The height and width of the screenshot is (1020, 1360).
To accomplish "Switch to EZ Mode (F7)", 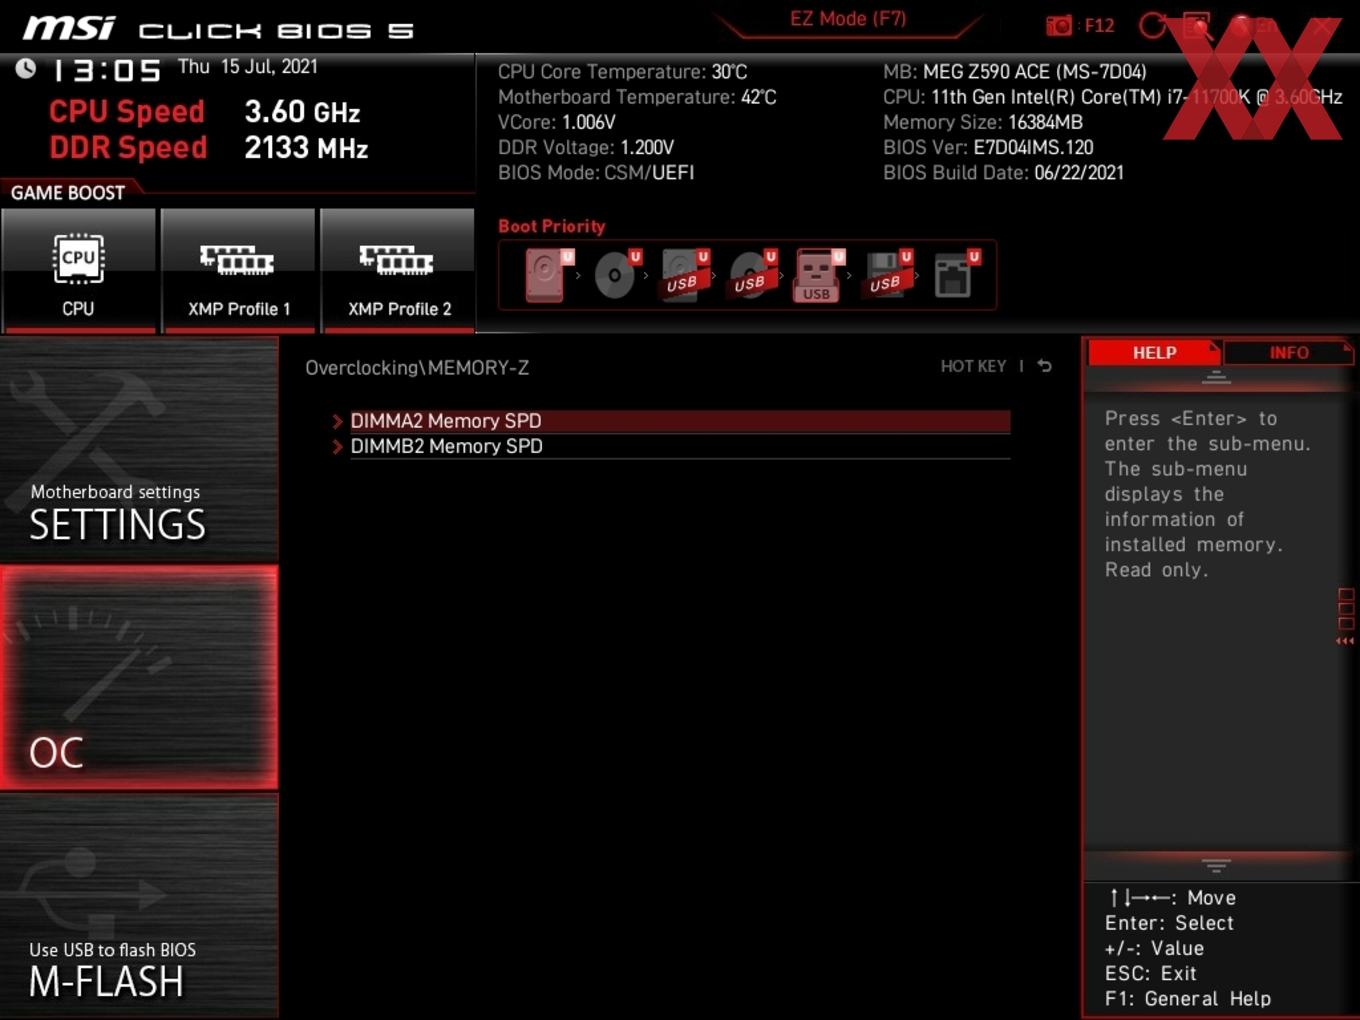I will coord(848,19).
